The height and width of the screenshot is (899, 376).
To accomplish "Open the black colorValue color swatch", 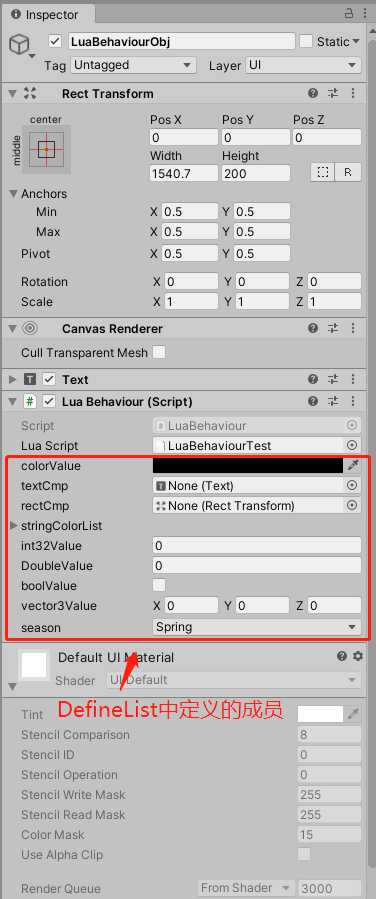I will (248, 466).
